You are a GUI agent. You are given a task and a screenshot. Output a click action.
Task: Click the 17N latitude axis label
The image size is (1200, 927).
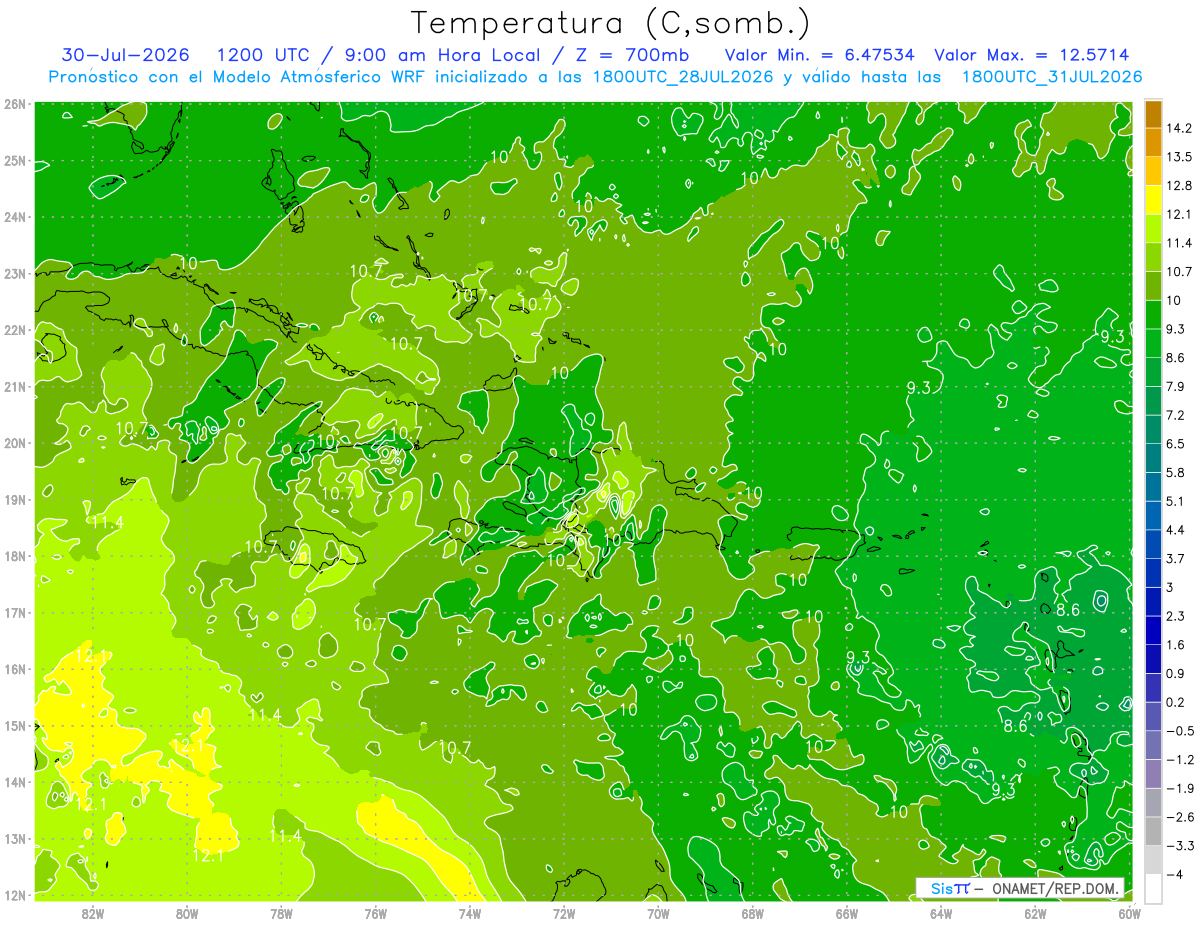[x=14, y=613]
